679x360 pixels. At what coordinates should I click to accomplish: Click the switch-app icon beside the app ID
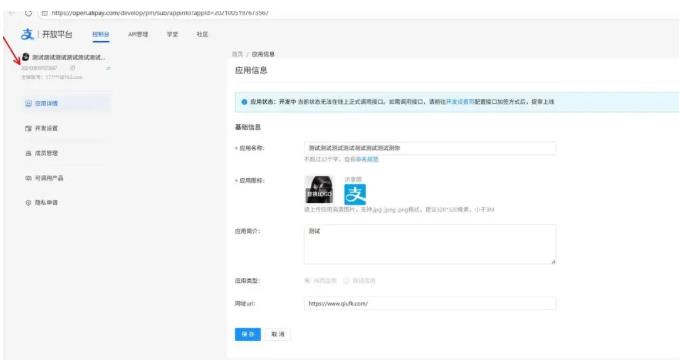coord(108,68)
